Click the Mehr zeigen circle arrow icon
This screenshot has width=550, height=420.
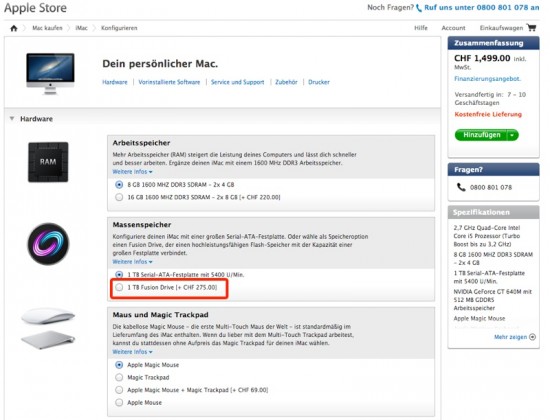tap(532, 337)
